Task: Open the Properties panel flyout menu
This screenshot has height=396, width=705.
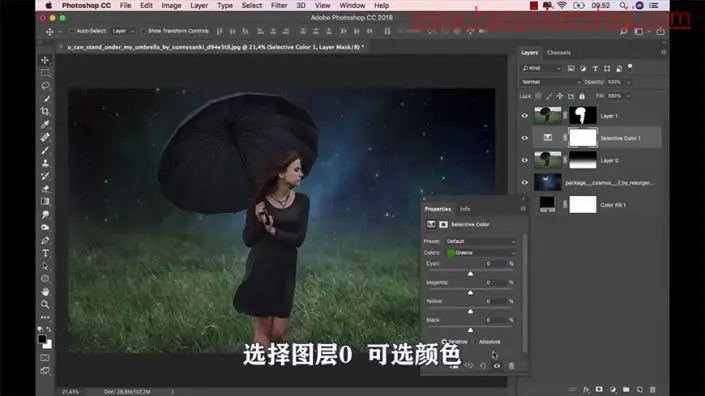Action: pyautogui.click(x=522, y=209)
